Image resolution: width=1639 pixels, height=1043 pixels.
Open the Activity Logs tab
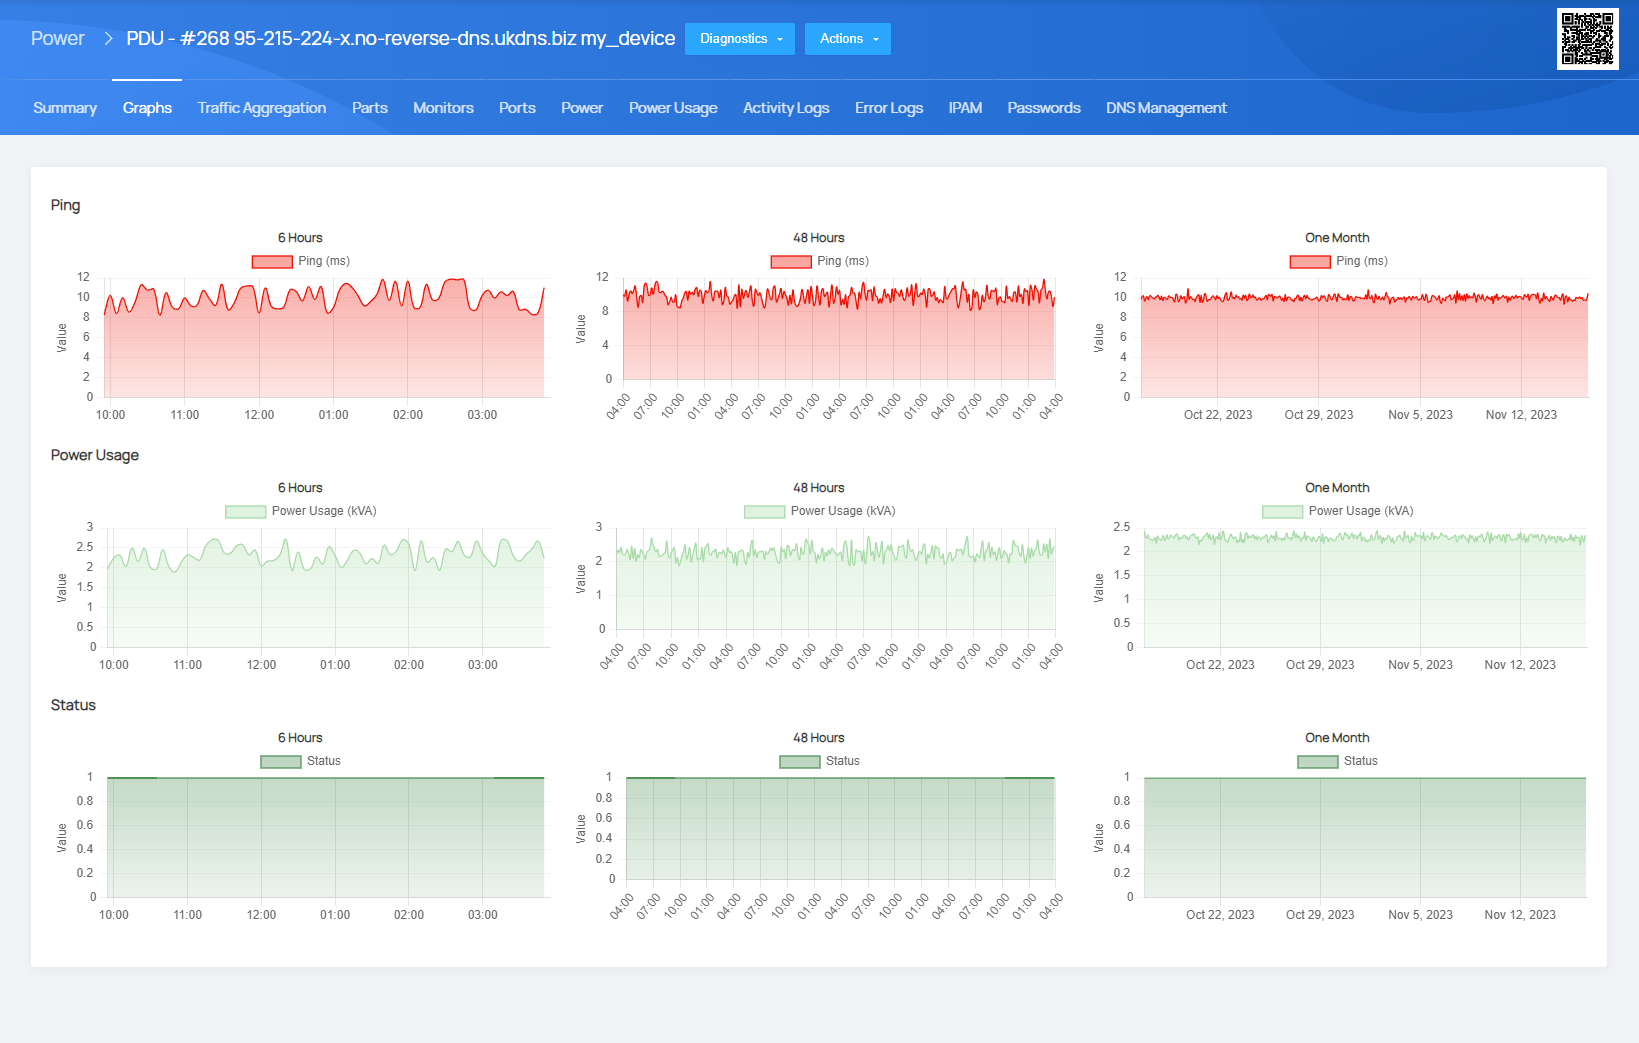coord(786,108)
